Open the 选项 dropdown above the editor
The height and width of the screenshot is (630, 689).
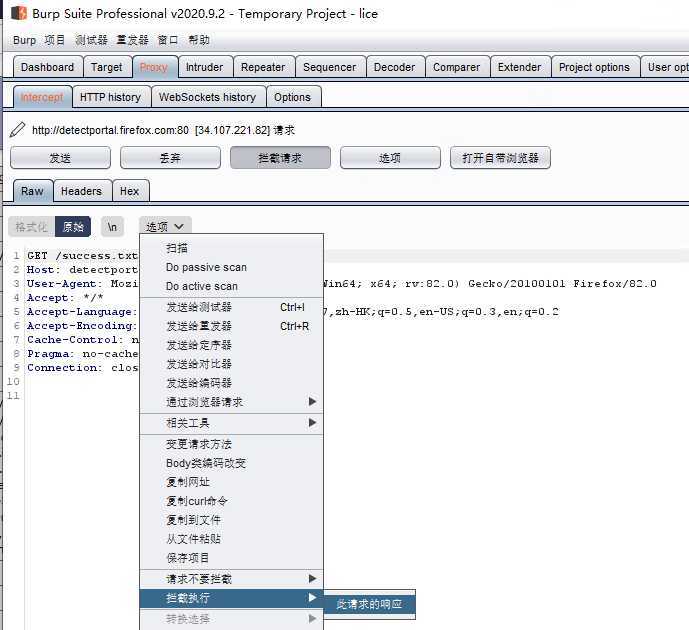point(165,227)
